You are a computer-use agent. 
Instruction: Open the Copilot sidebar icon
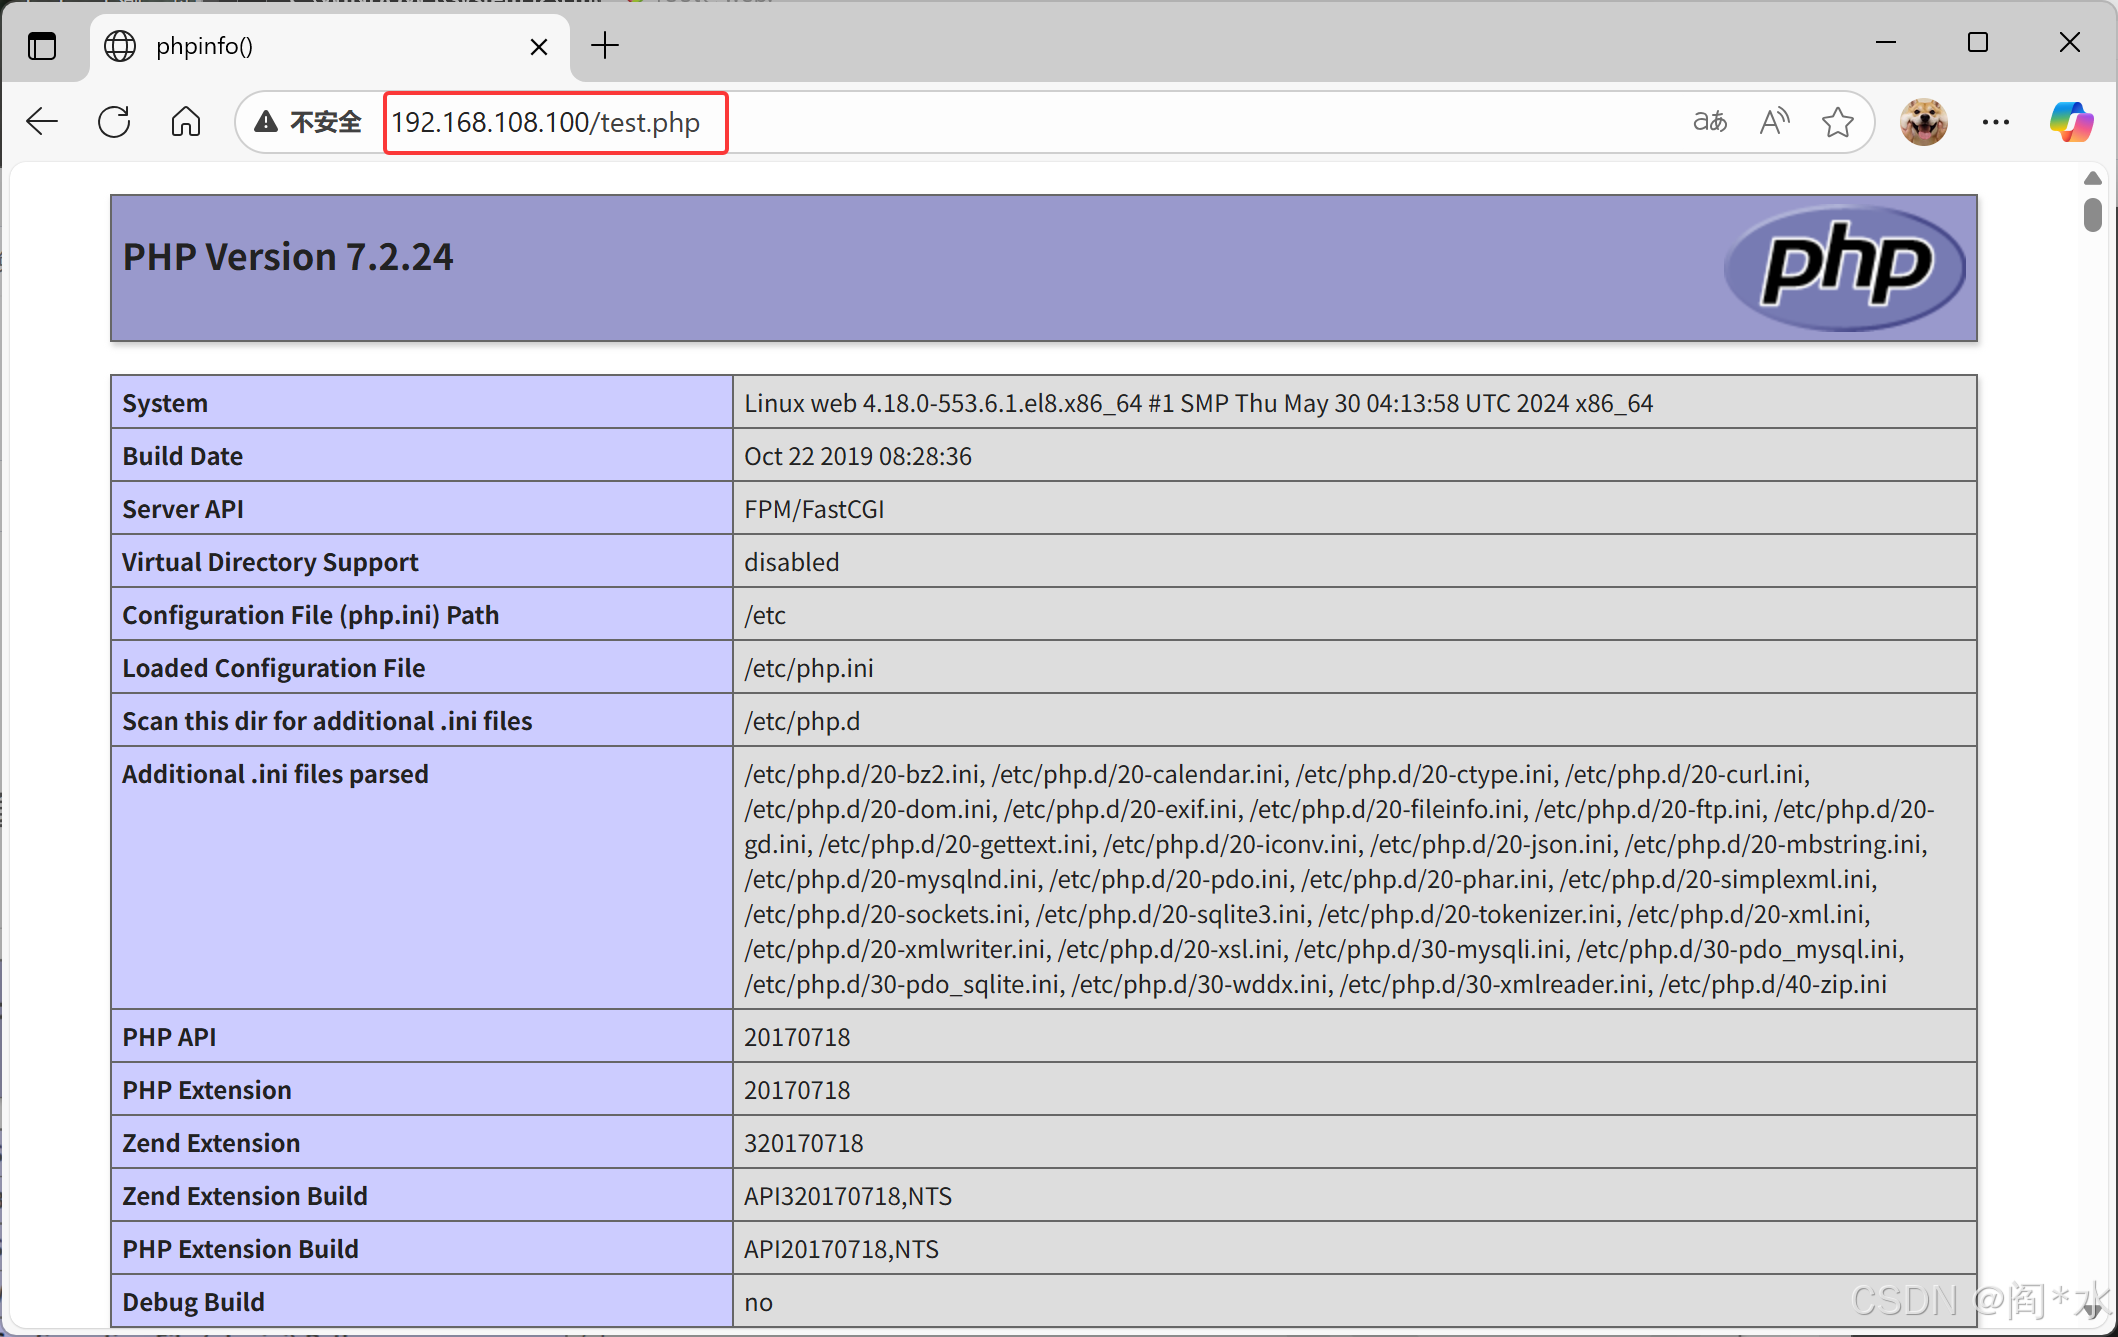(x=2070, y=122)
